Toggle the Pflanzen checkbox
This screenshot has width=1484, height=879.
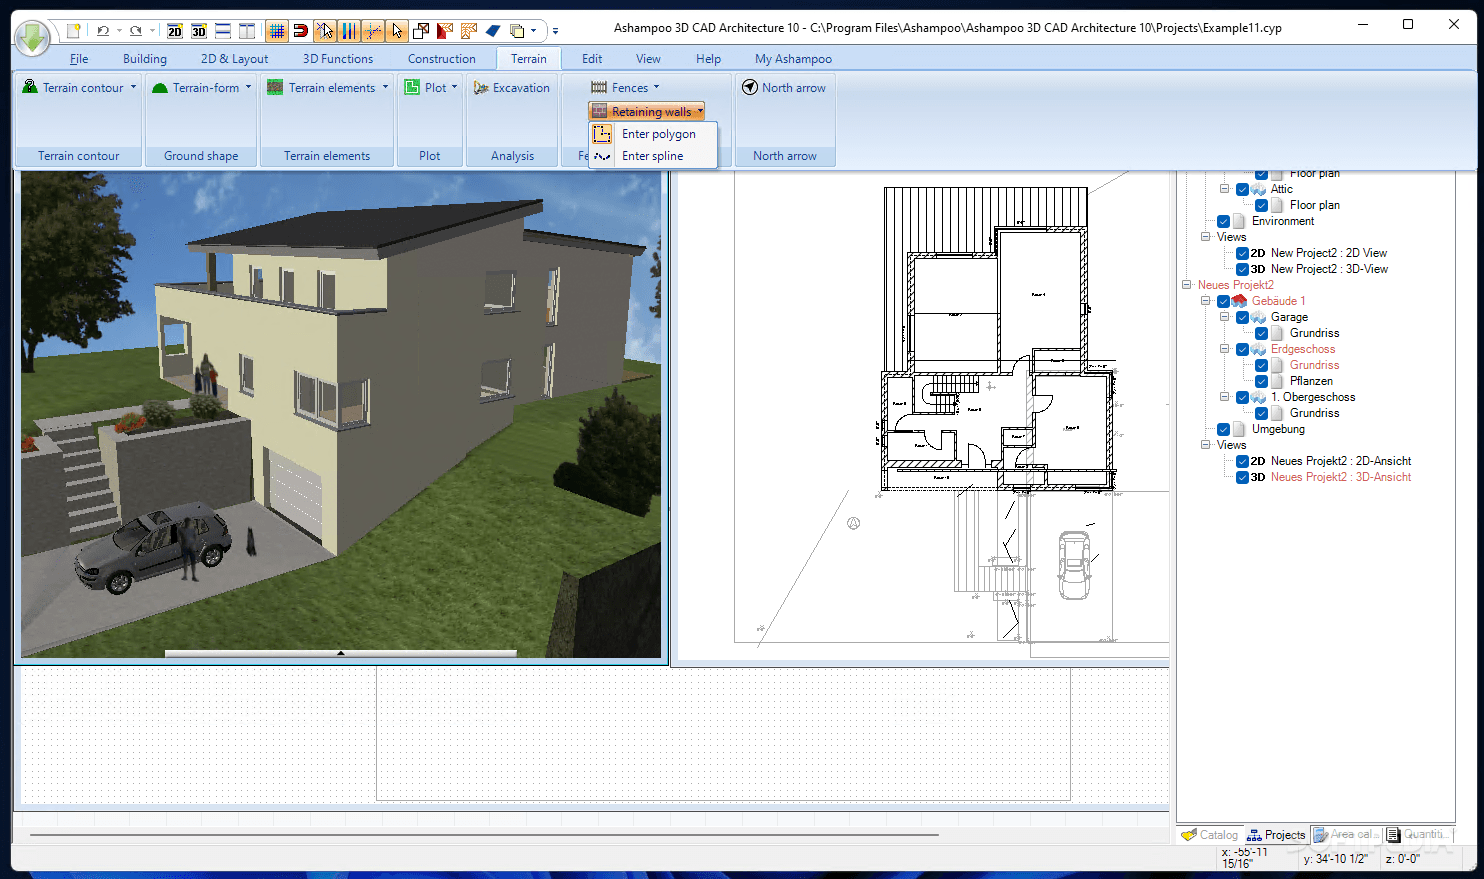[1261, 381]
